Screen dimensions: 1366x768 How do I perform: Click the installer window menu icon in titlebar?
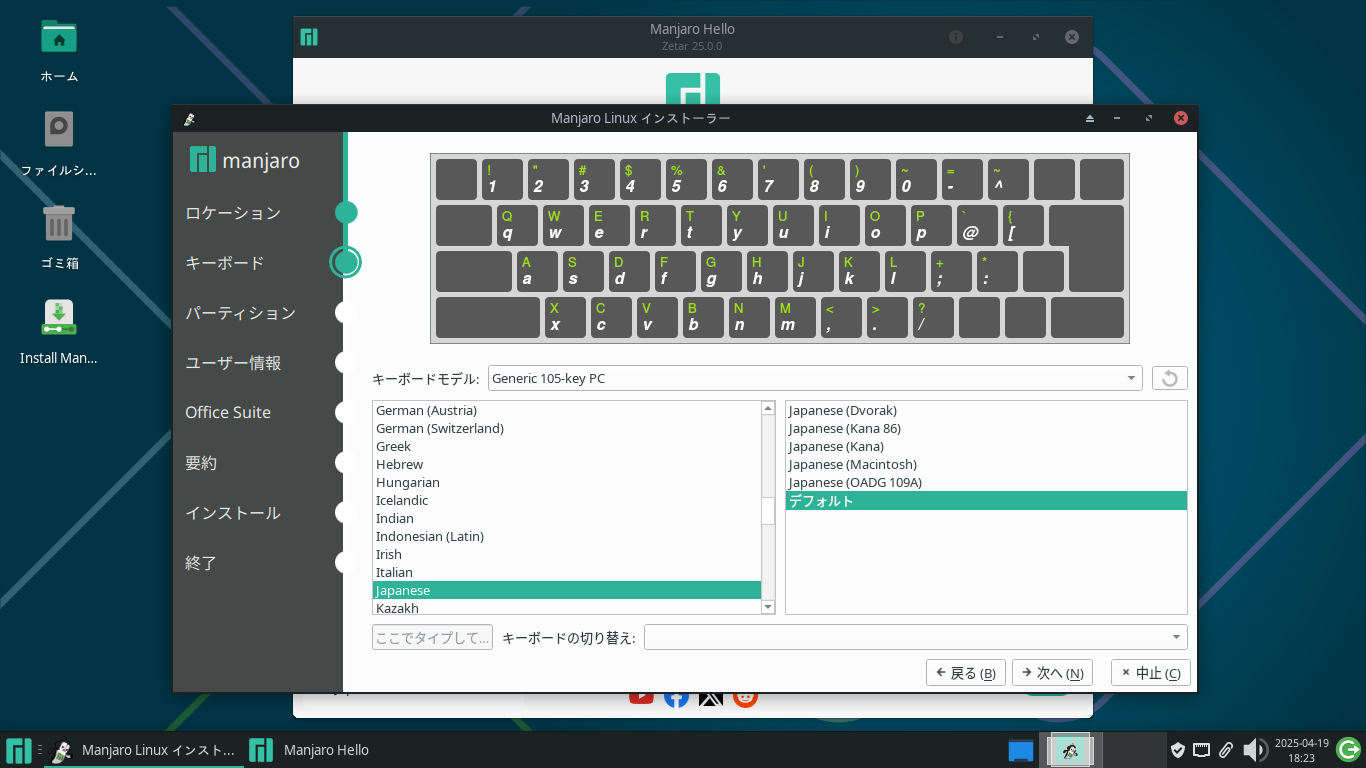pyautogui.click(x=189, y=119)
